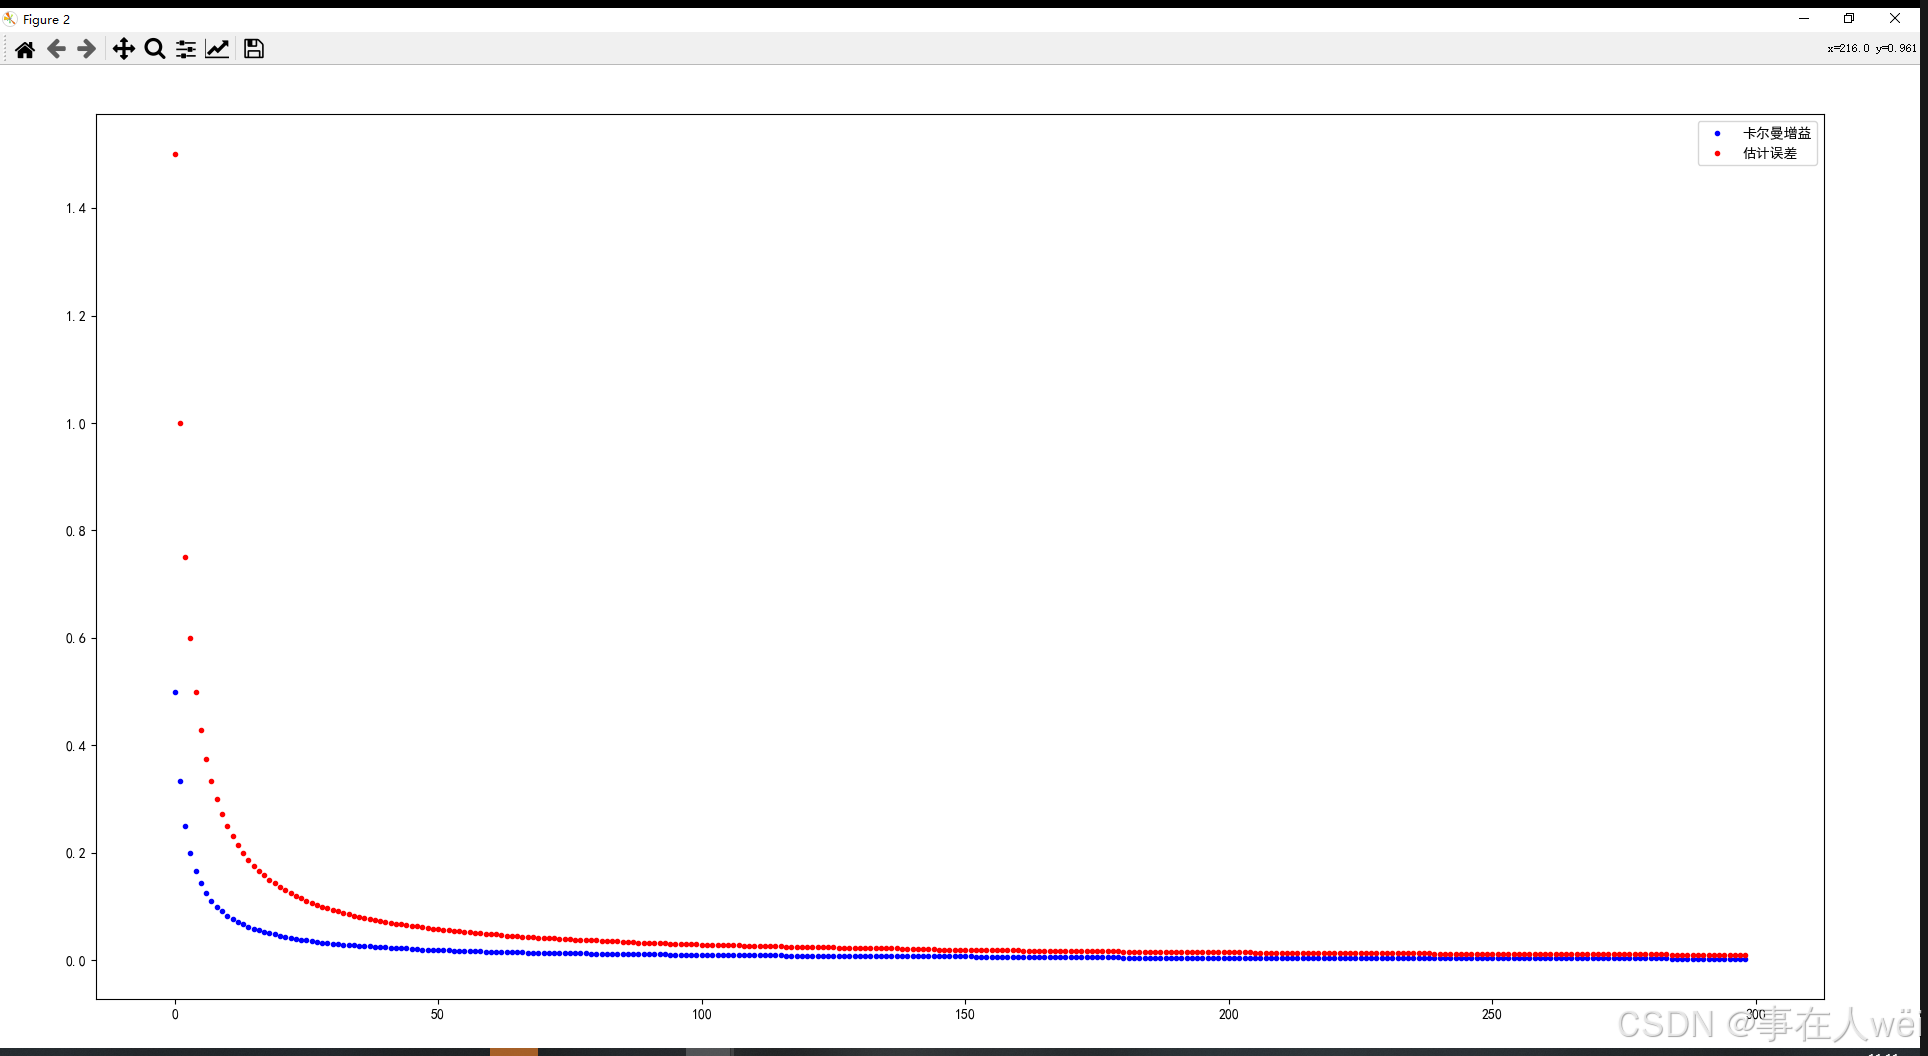Click the Figure 2 title text
Viewport: 1928px width, 1056px height.
[46, 19]
